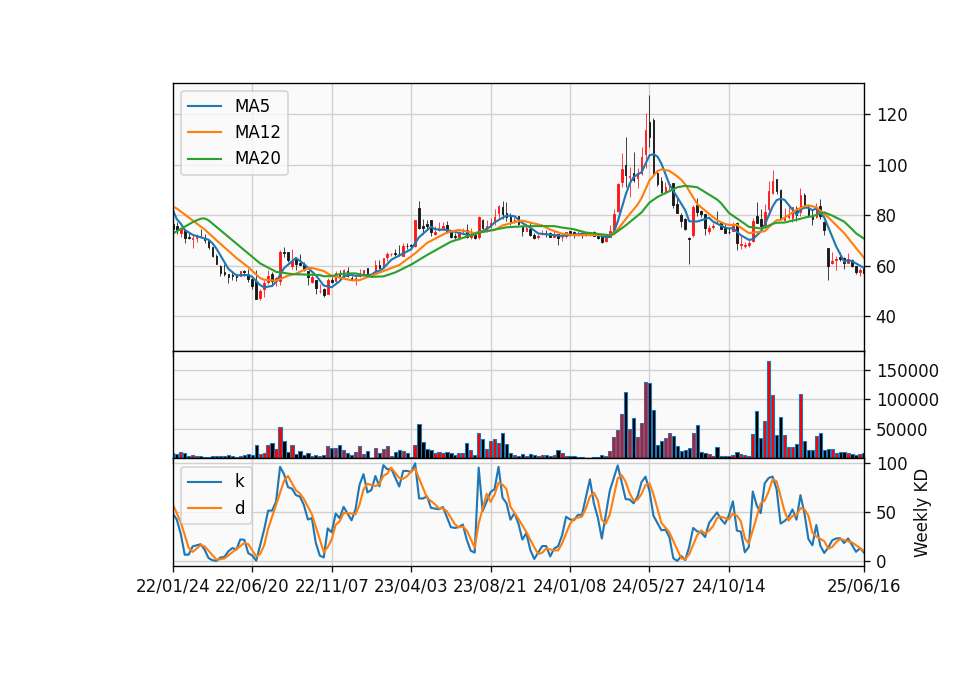The height and width of the screenshot is (690, 960).
Task: Click the blue MA5 legend line
Action: pyautogui.click(x=204, y=106)
